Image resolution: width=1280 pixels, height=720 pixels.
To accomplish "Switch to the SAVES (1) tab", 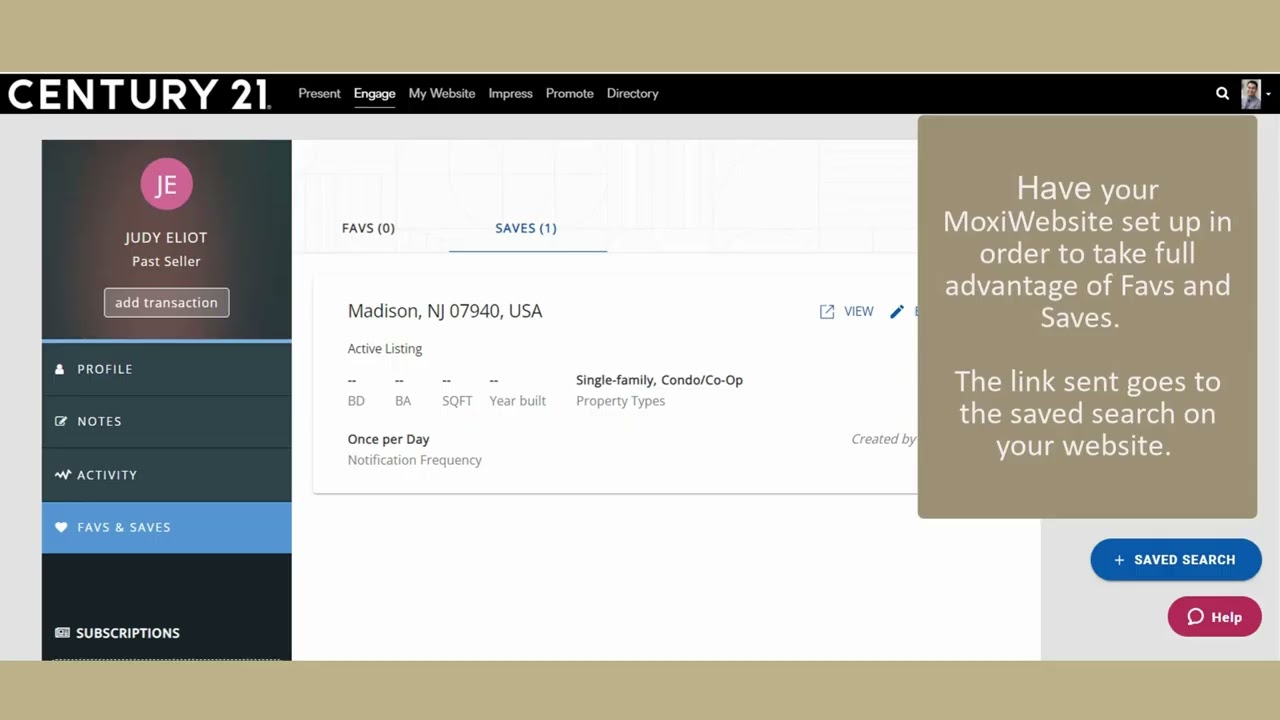I will click(526, 228).
